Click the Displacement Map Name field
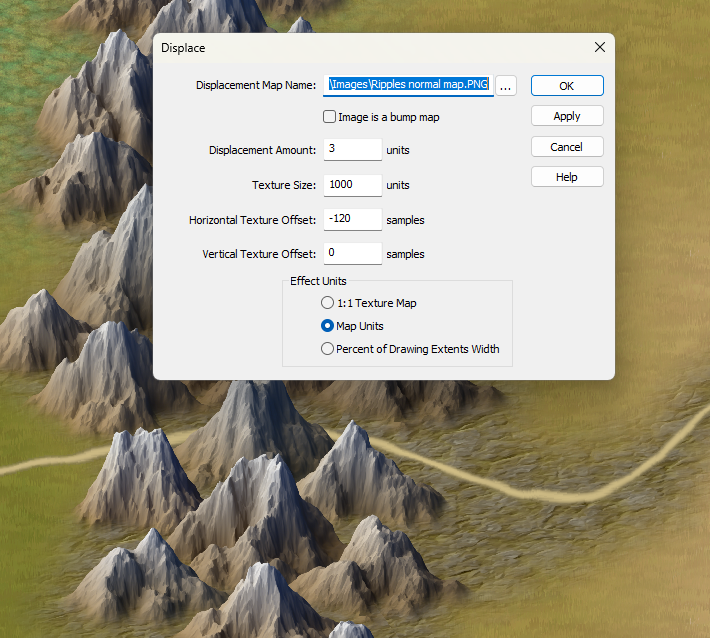The image size is (710, 638). point(408,85)
